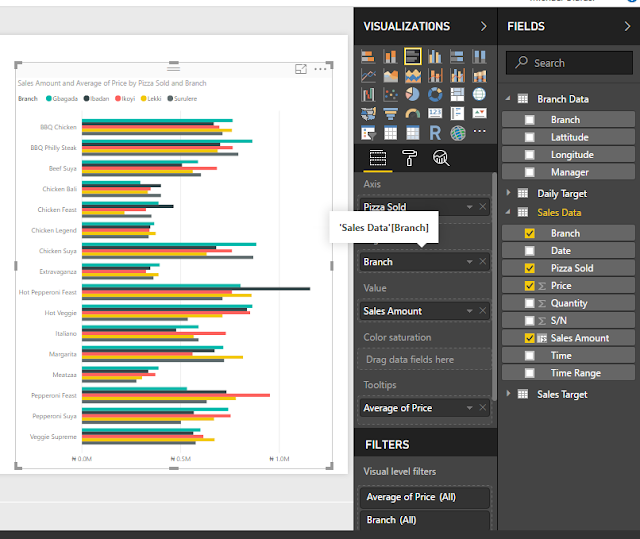
Task: Uncheck the Pizza Sold field checkbox
Action: 529,268
